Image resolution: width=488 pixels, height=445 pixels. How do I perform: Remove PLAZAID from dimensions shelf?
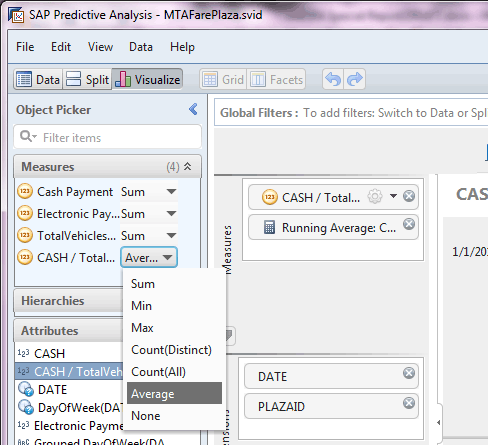tap(409, 403)
